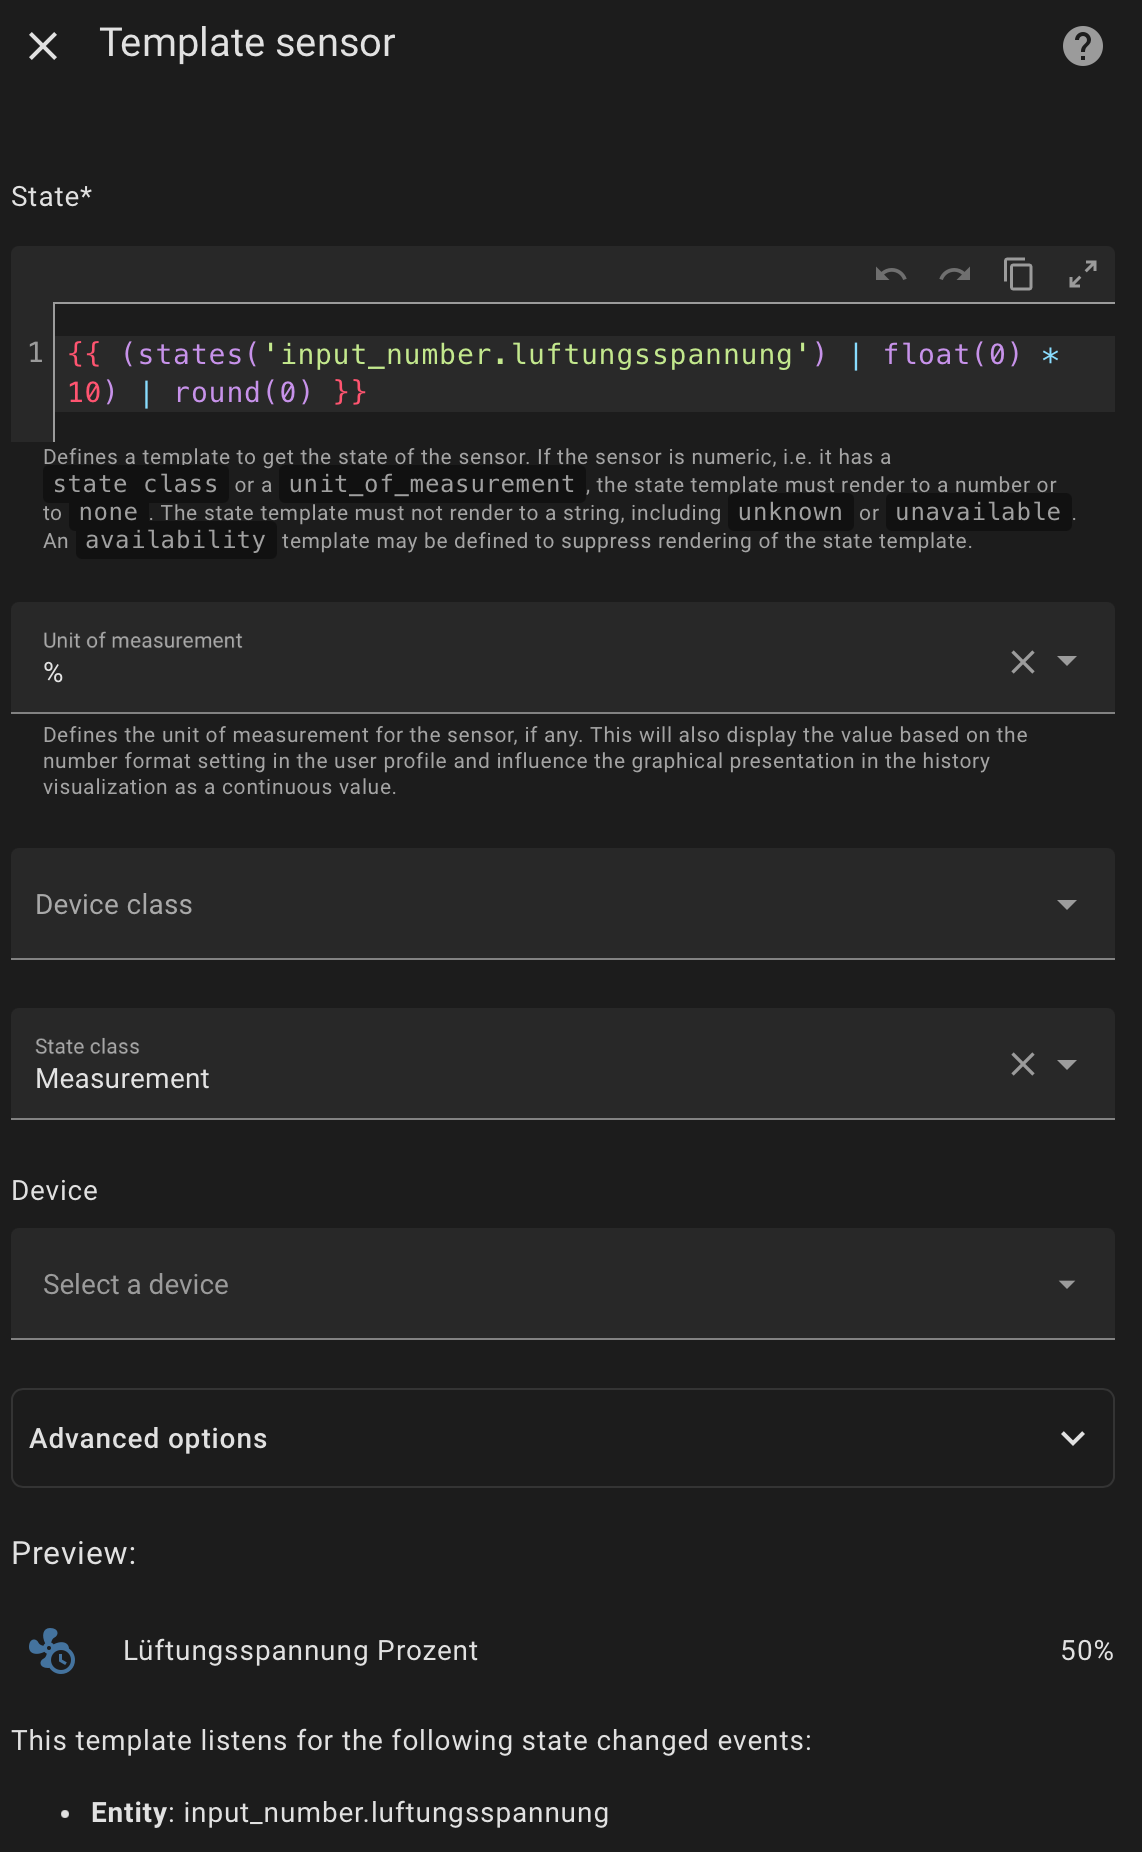Clear the Unit of measurement value
Screen dimensions: 1142x1852
coord(1022,661)
